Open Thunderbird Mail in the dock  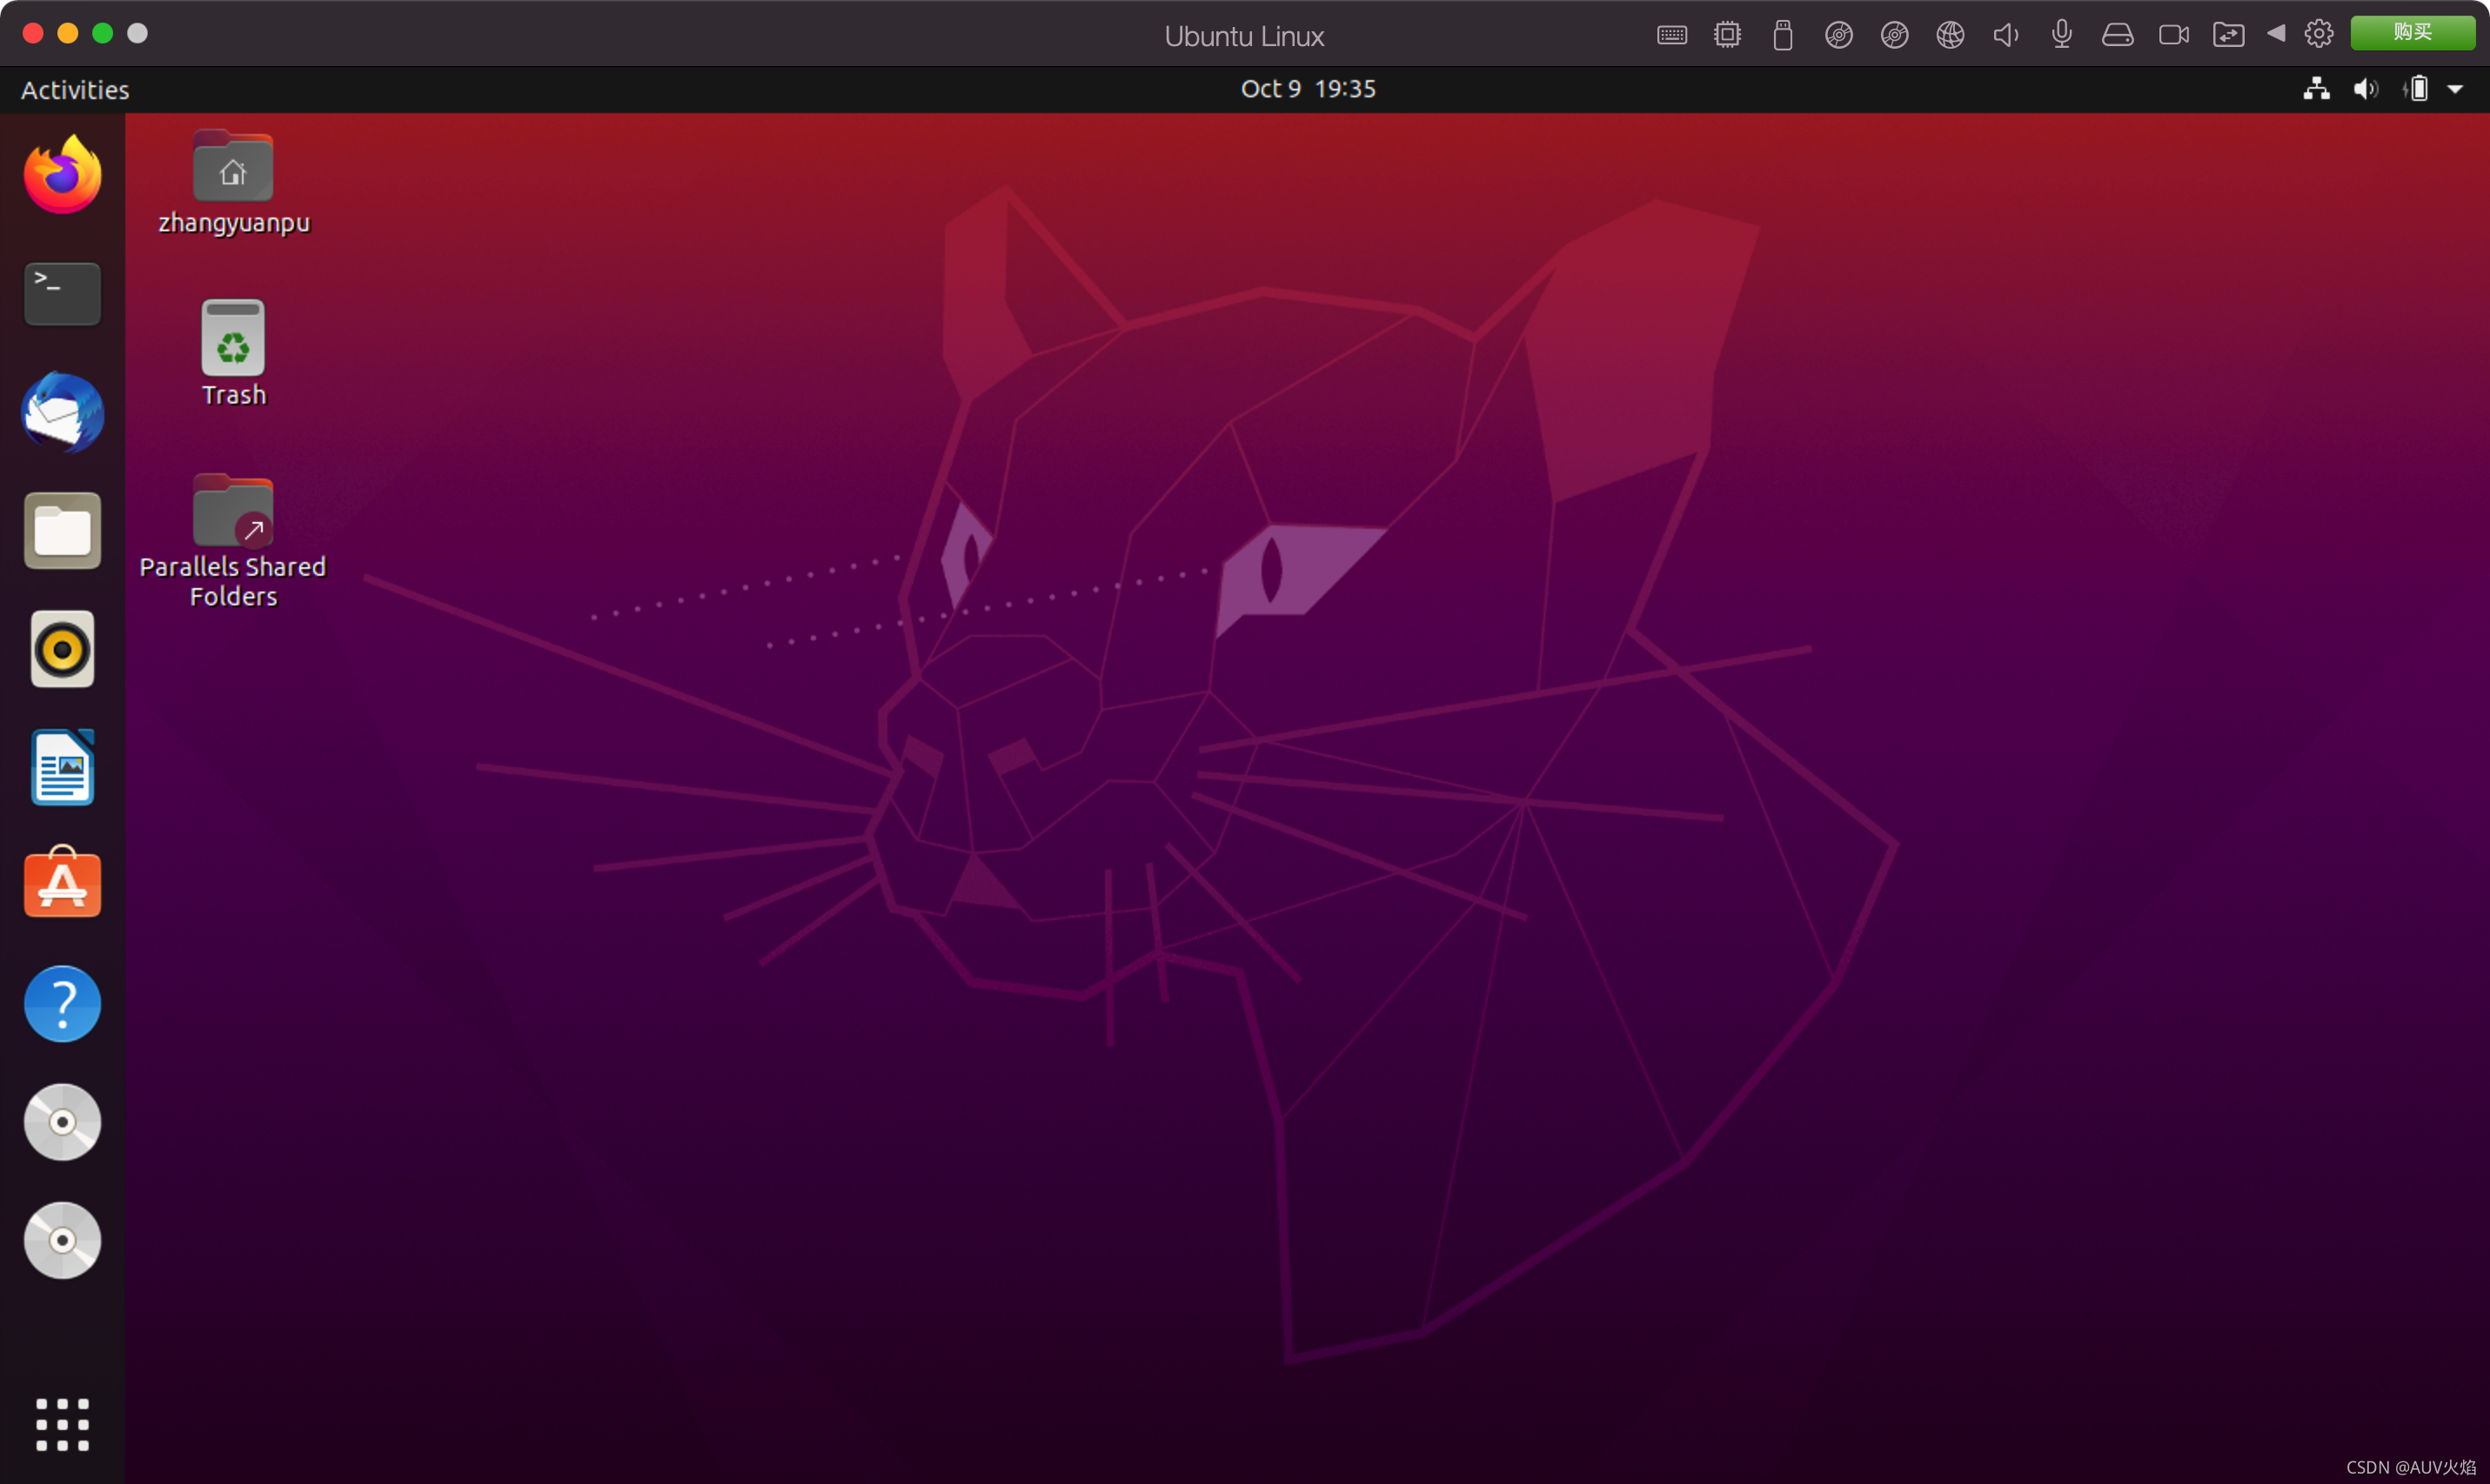coord(62,412)
